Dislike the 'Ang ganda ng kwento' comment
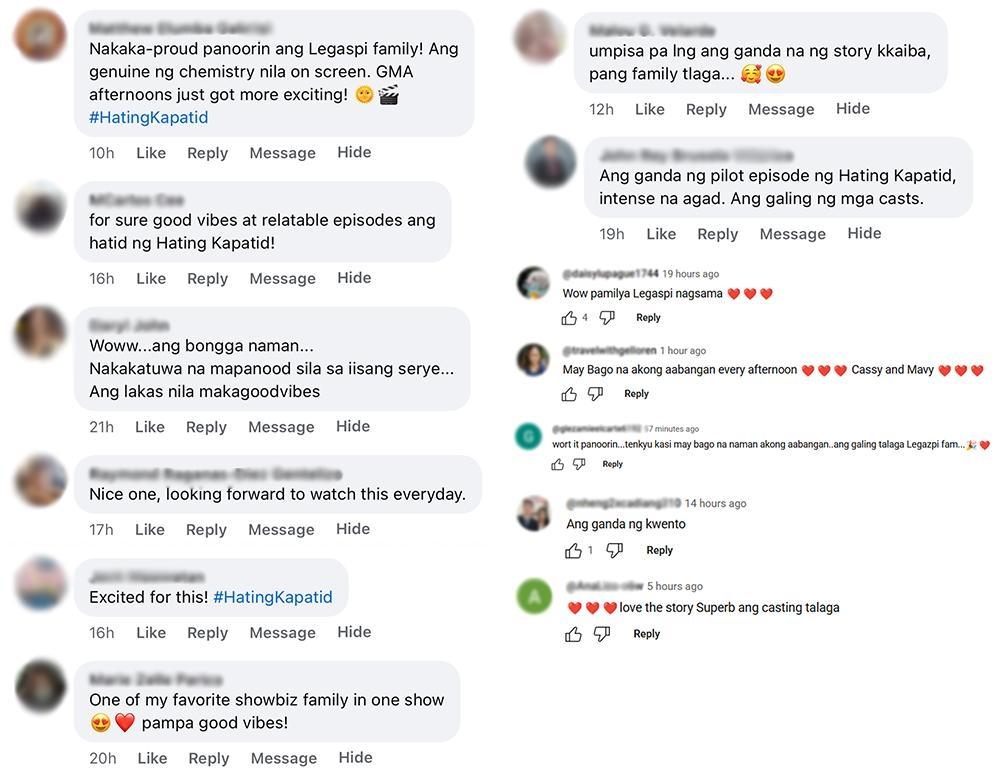This screenshot has width=1000, height=775. [x=615, y=551]
